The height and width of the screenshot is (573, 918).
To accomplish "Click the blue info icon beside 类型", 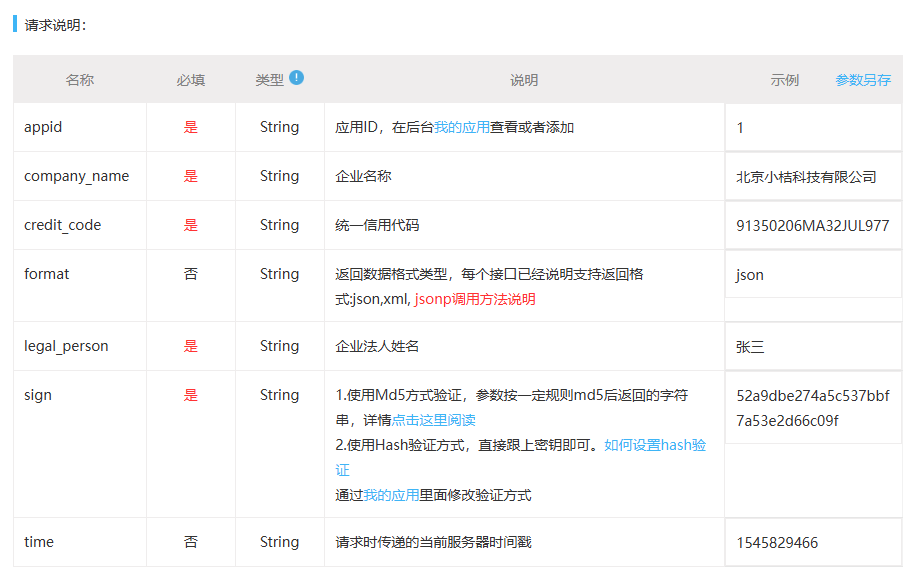I will (x=296, y=77).
